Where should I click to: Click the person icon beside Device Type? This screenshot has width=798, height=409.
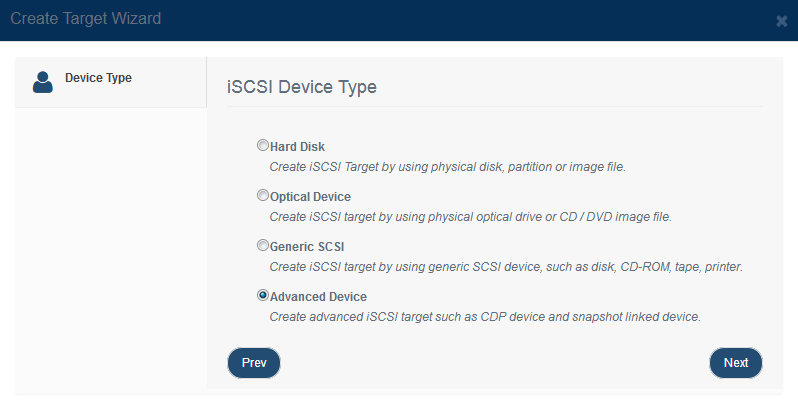pyautogui.click(x=43, y=81)
